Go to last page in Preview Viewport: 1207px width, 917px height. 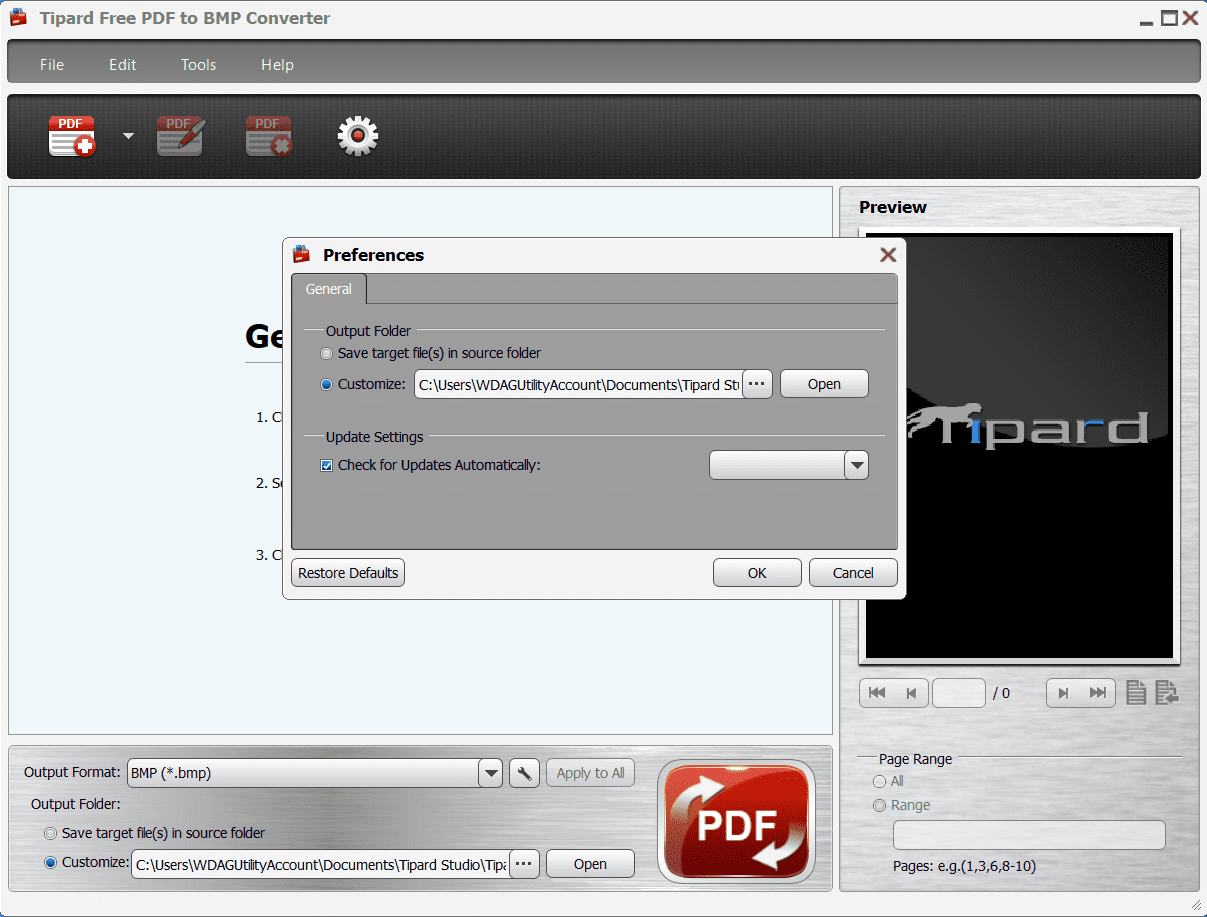(x=1098, y=693)
